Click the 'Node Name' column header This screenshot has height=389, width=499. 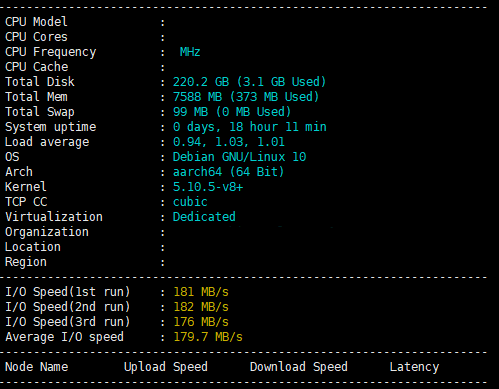click(37, 367)
